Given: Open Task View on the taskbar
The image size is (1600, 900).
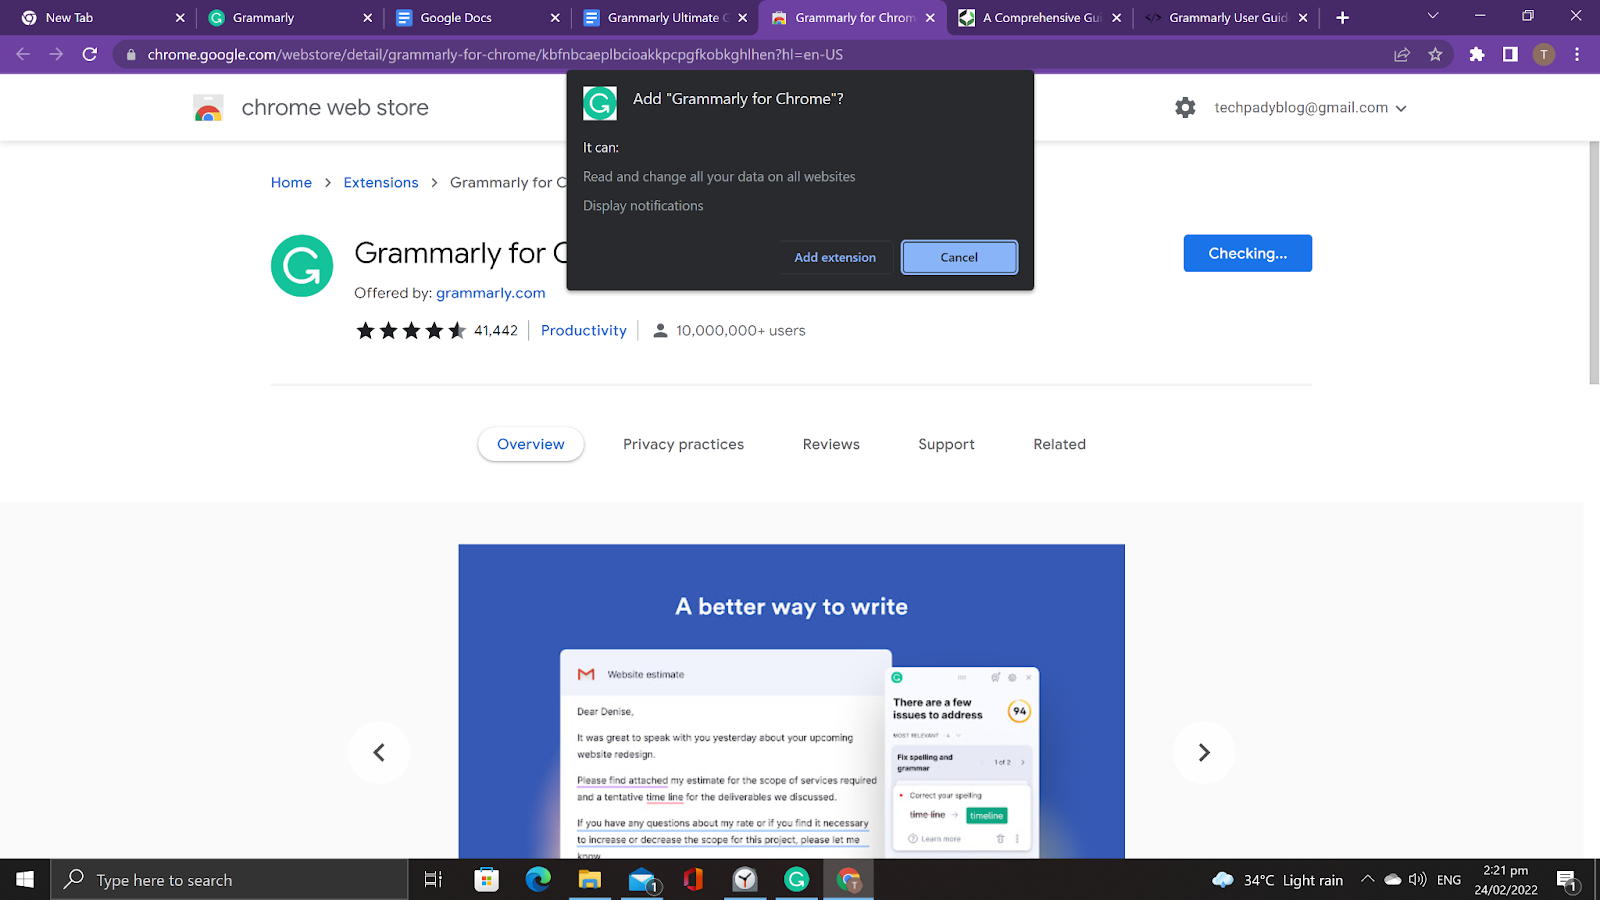Looking at the screenshot, I should 433,880.
